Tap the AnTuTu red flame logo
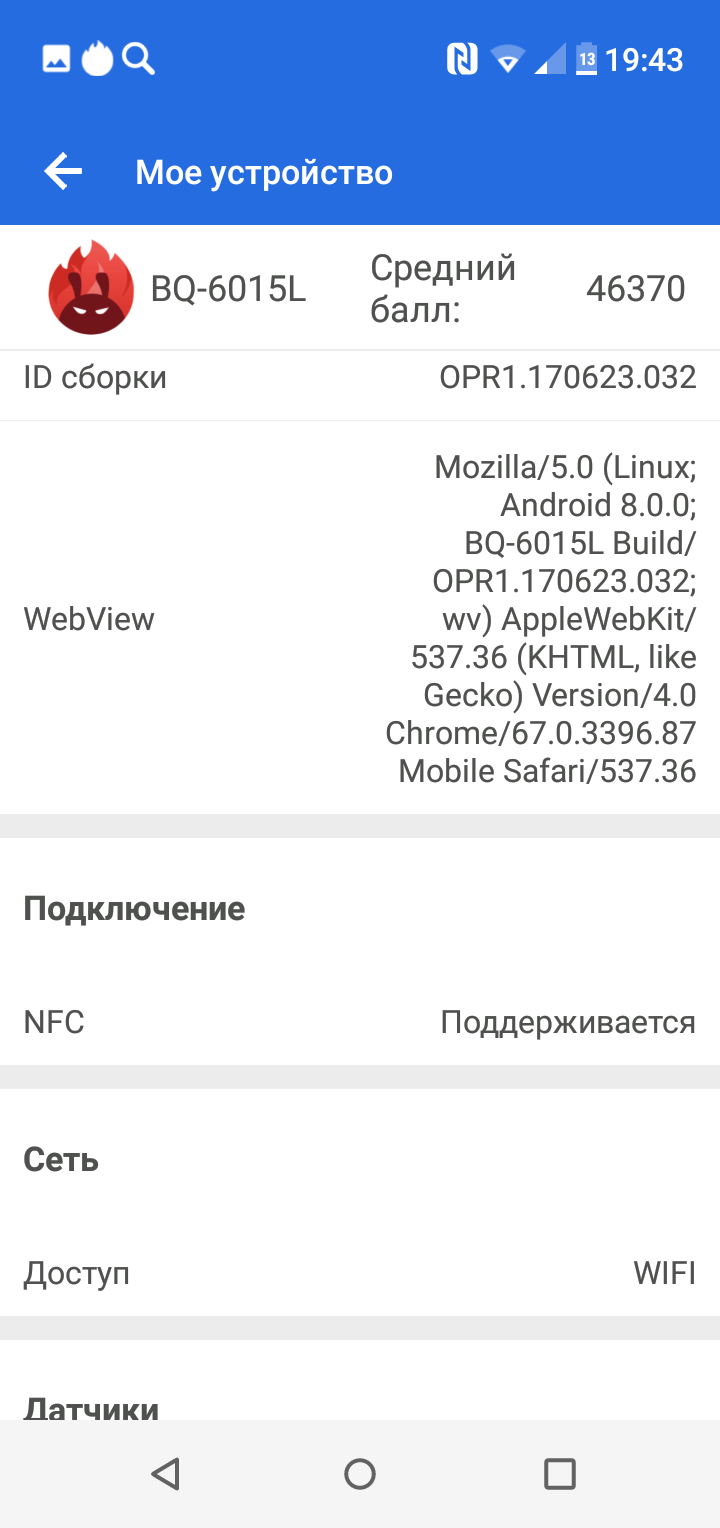This screenshot has width=720, height=1528. 91,288
